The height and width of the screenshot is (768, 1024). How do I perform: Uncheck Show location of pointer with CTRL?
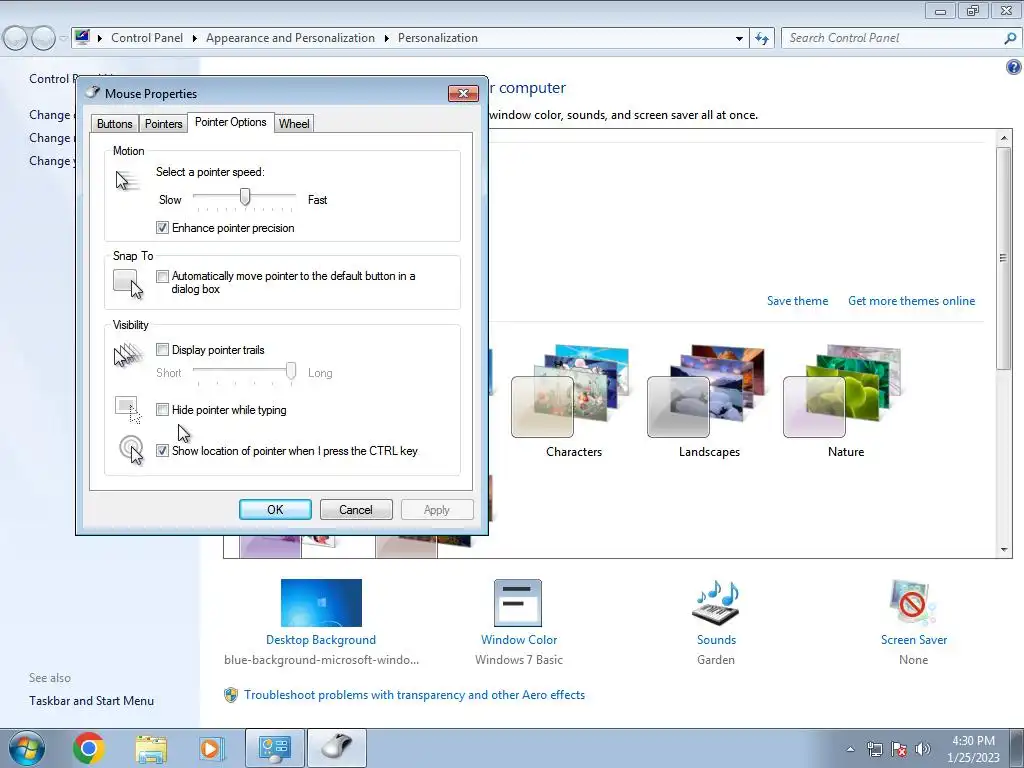coord(163,451)
